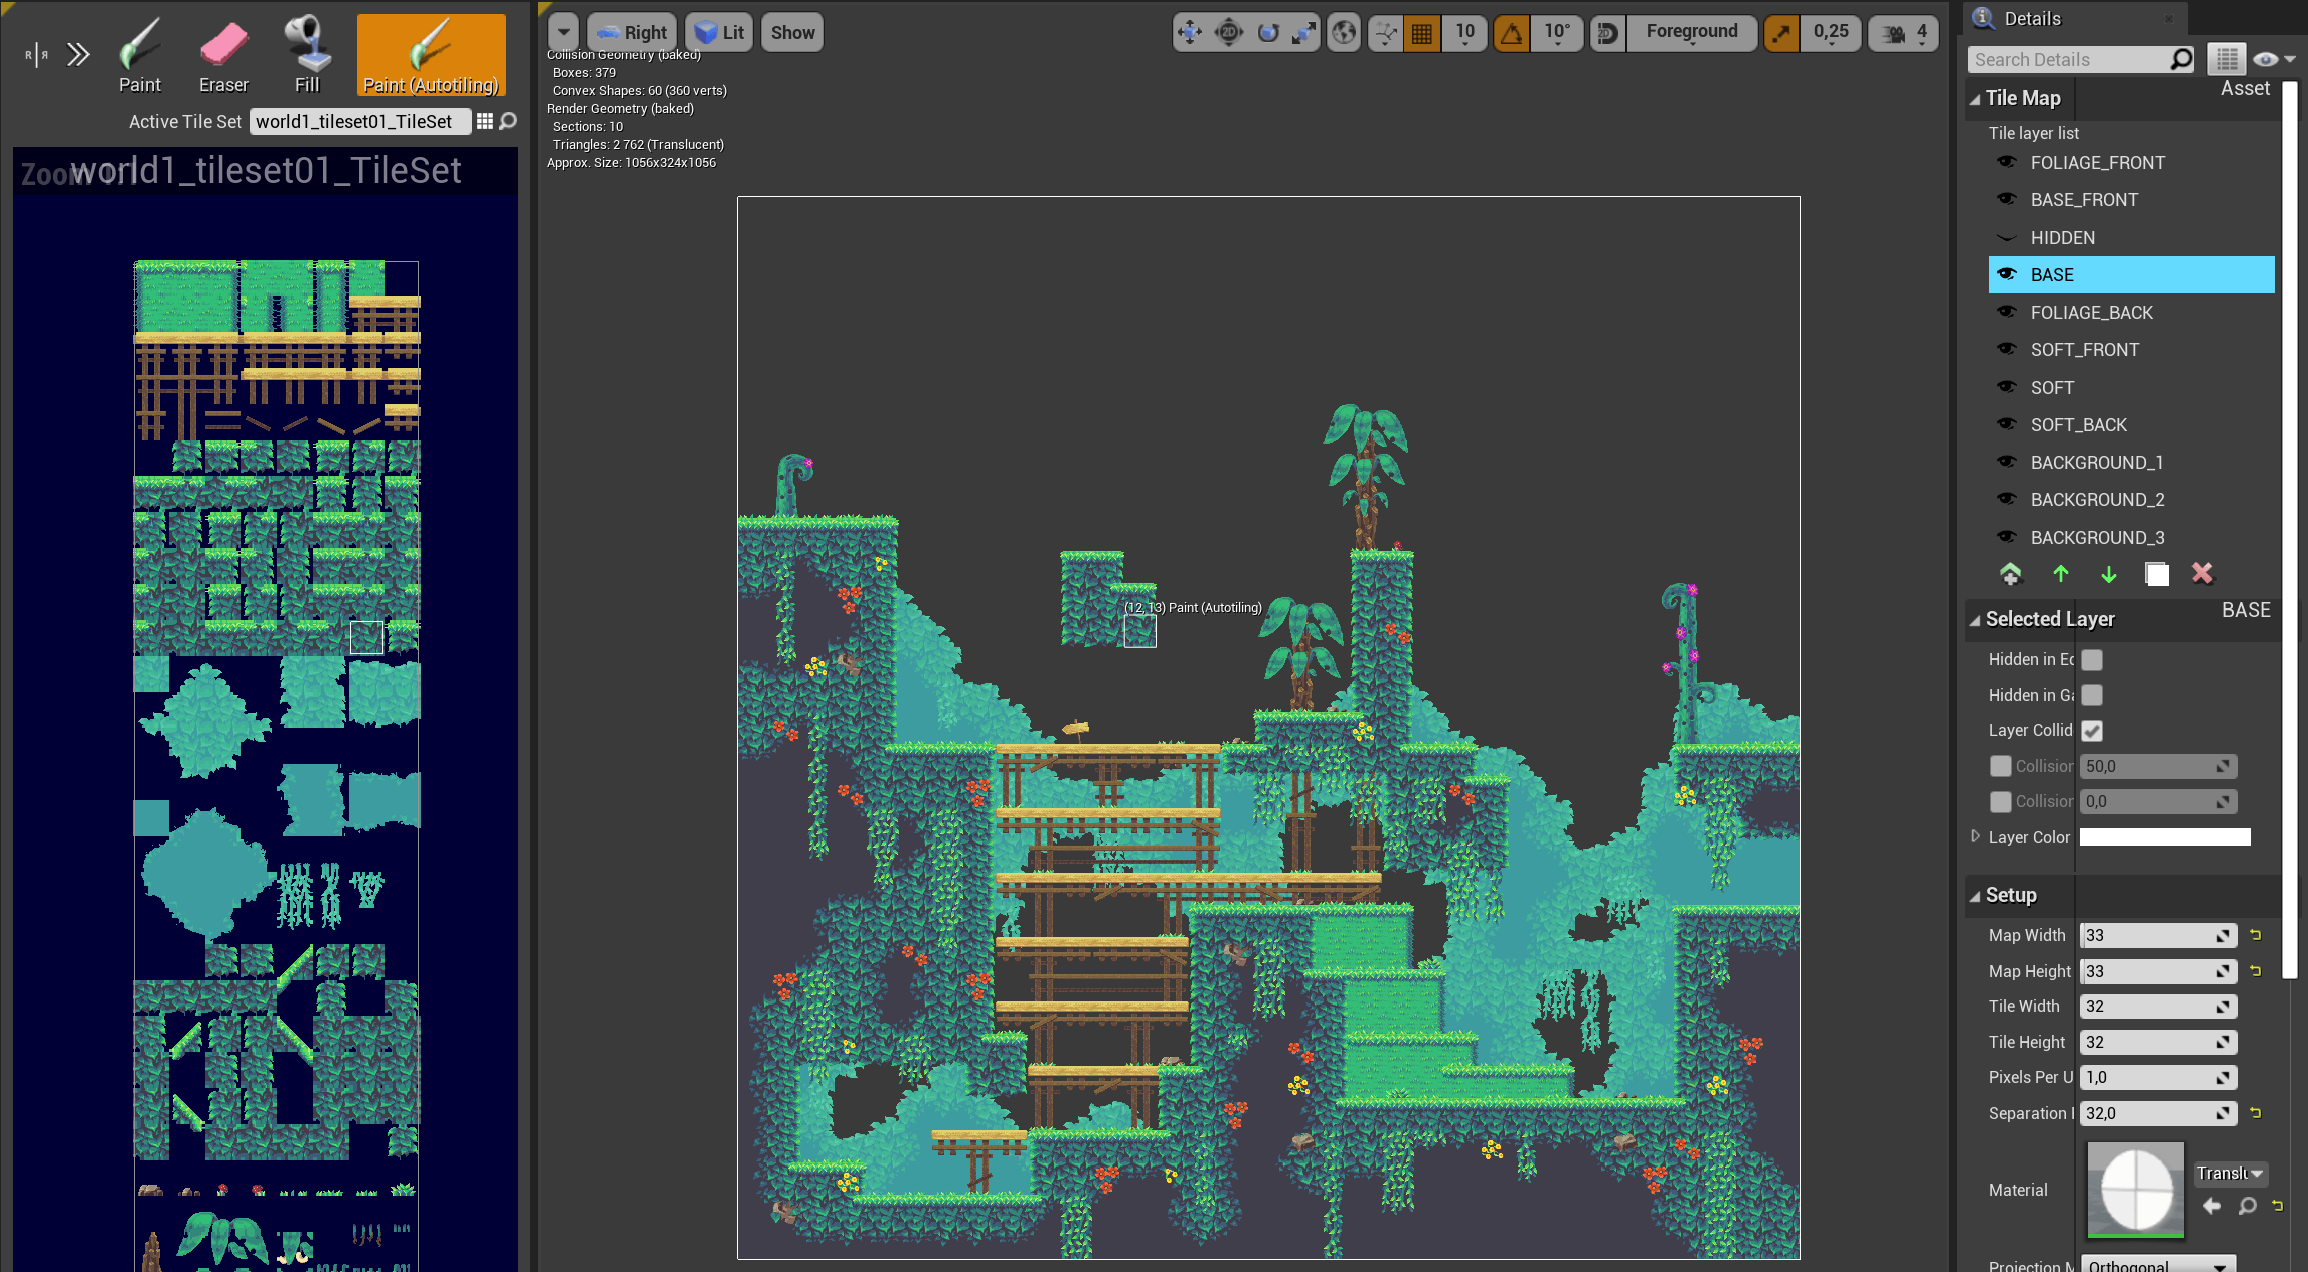2308x1272 pixels.
Task: Click the delete selected layer red X icon
Action: pyautogui.click(x=2202, y=572)
